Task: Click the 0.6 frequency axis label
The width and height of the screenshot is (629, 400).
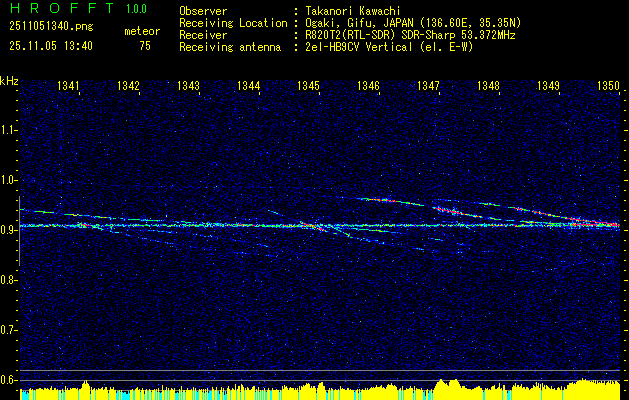Action: pos(8,380)
